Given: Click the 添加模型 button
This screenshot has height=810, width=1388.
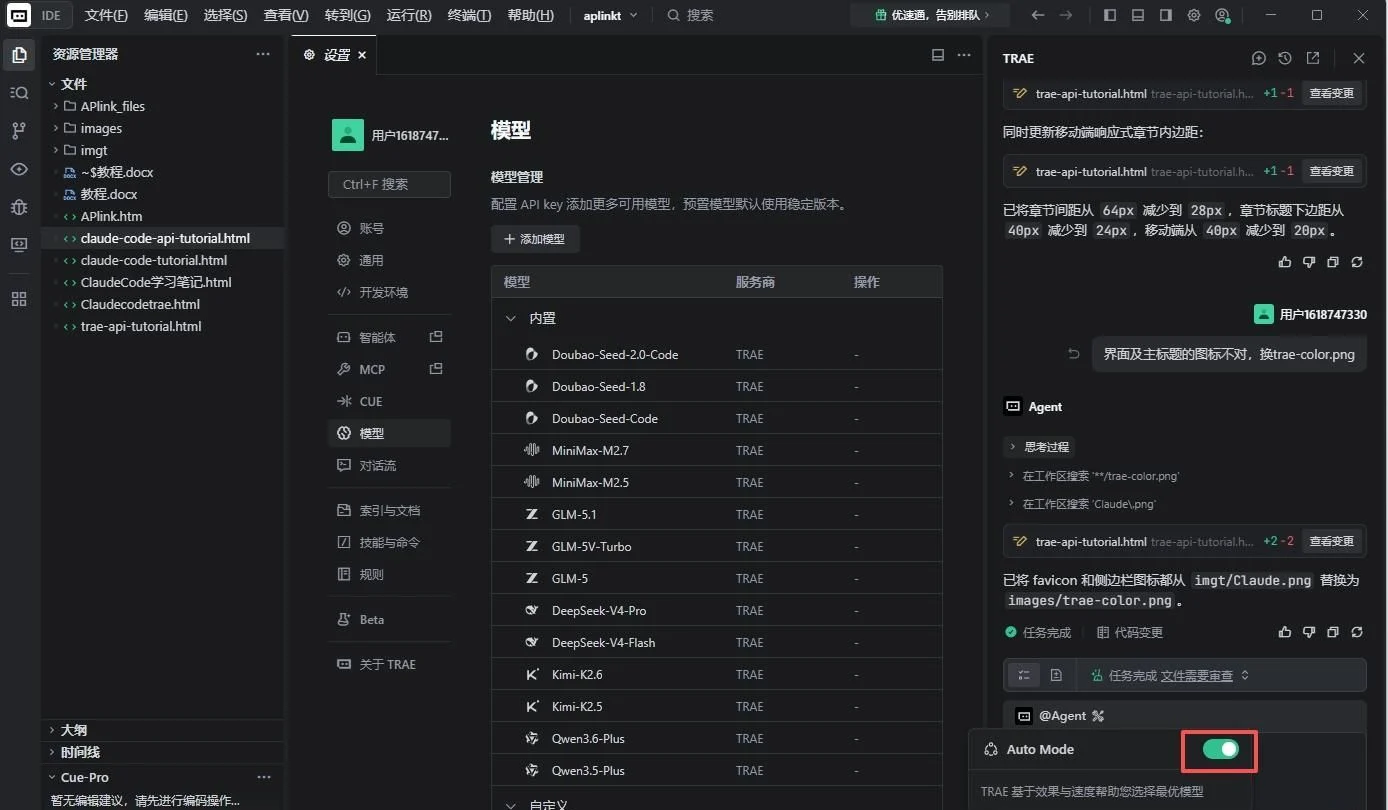Looking at the screenshot, I should click(535, 239).
